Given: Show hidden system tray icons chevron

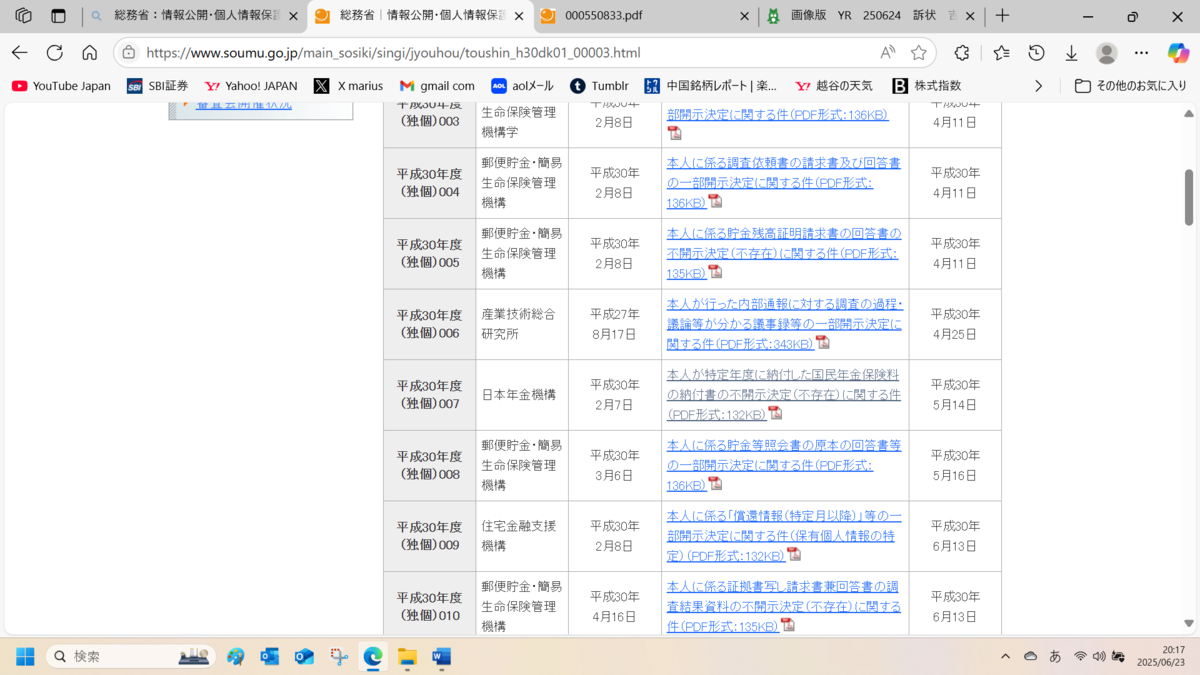Looking at the screenshot, I should [1005, 656].
